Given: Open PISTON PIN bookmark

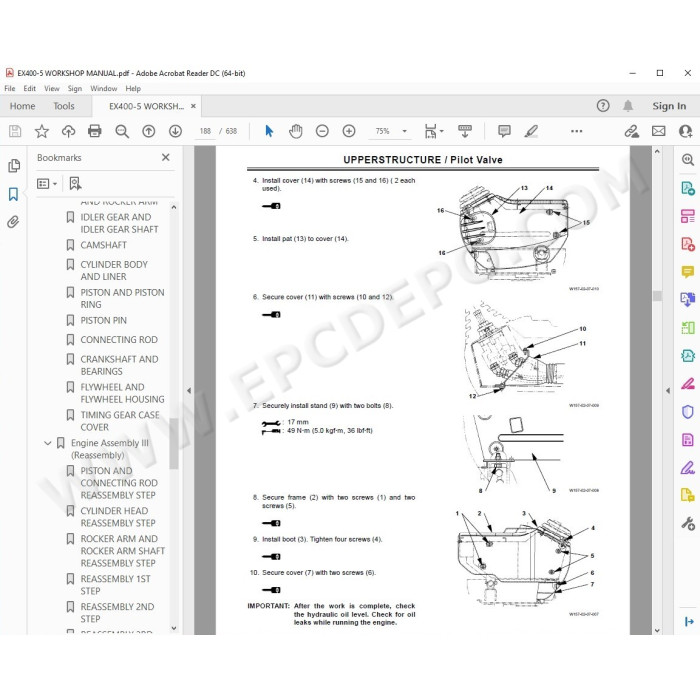Looking at the screenshot, I should [x=104, y=321].
